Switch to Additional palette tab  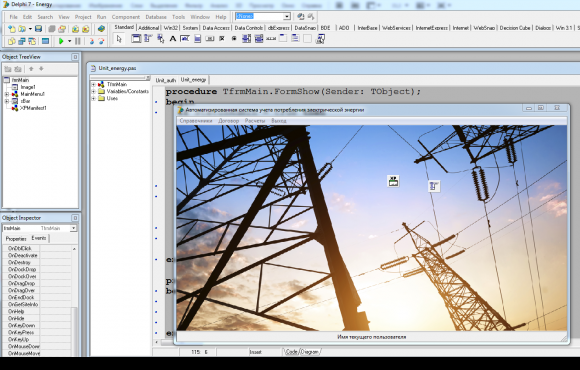(148, 28)
